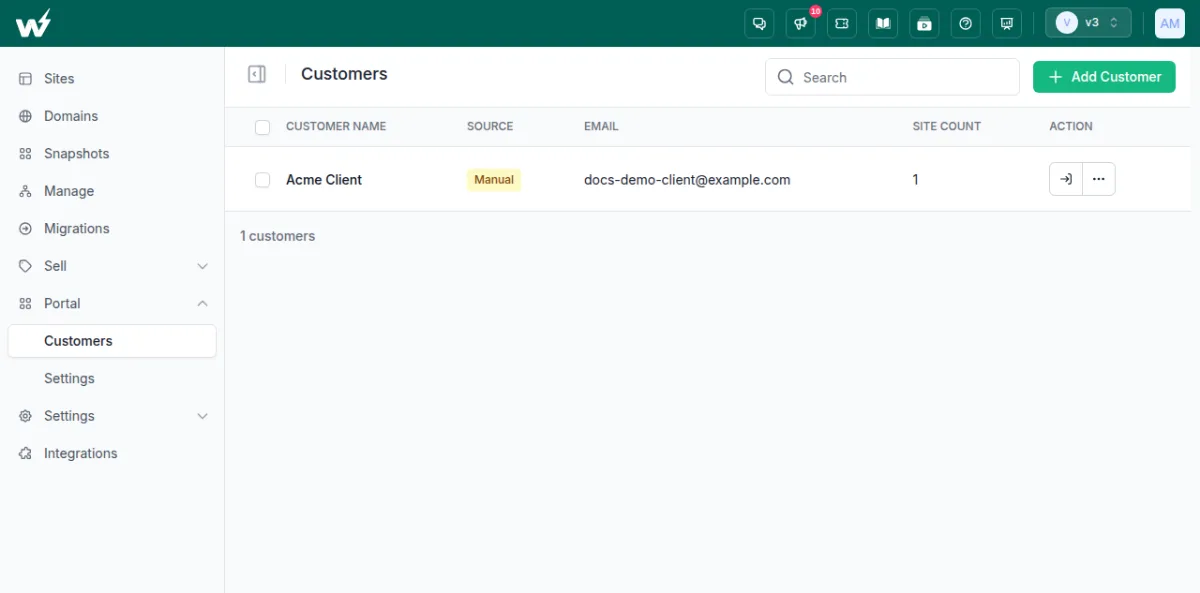The height and width of the screenshot is (593, 1200).
Task: Click the Migrations arrow-circle icon
Action: click(26, 228)
